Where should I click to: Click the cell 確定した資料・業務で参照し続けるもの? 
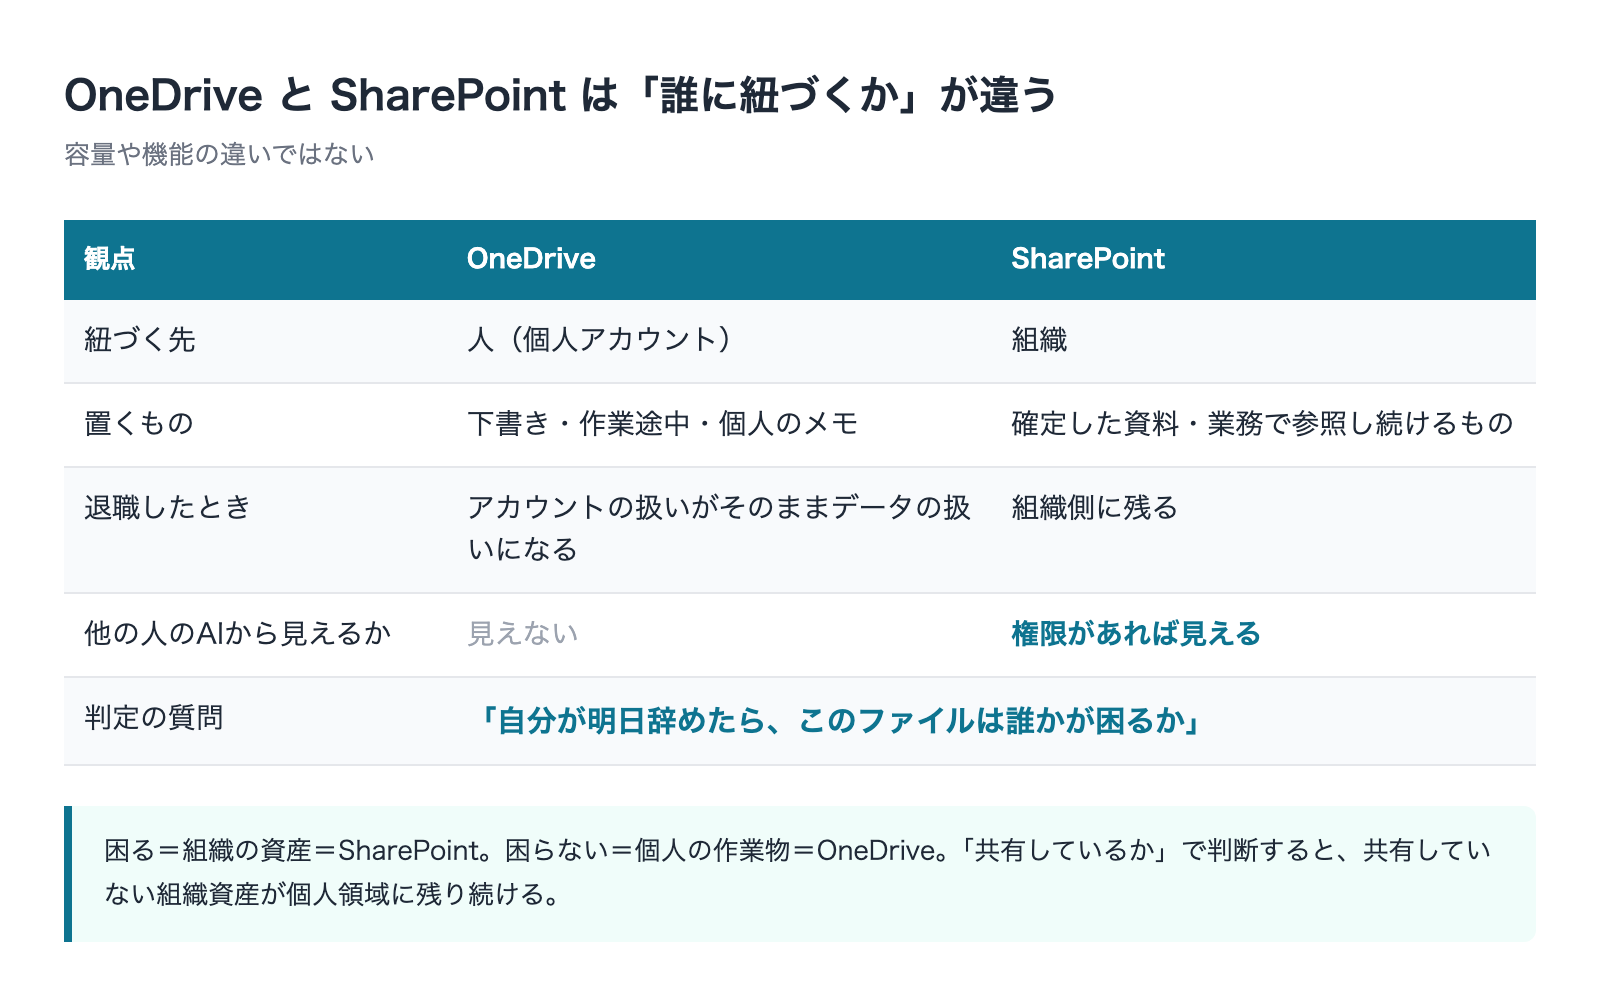point(1262,424)
